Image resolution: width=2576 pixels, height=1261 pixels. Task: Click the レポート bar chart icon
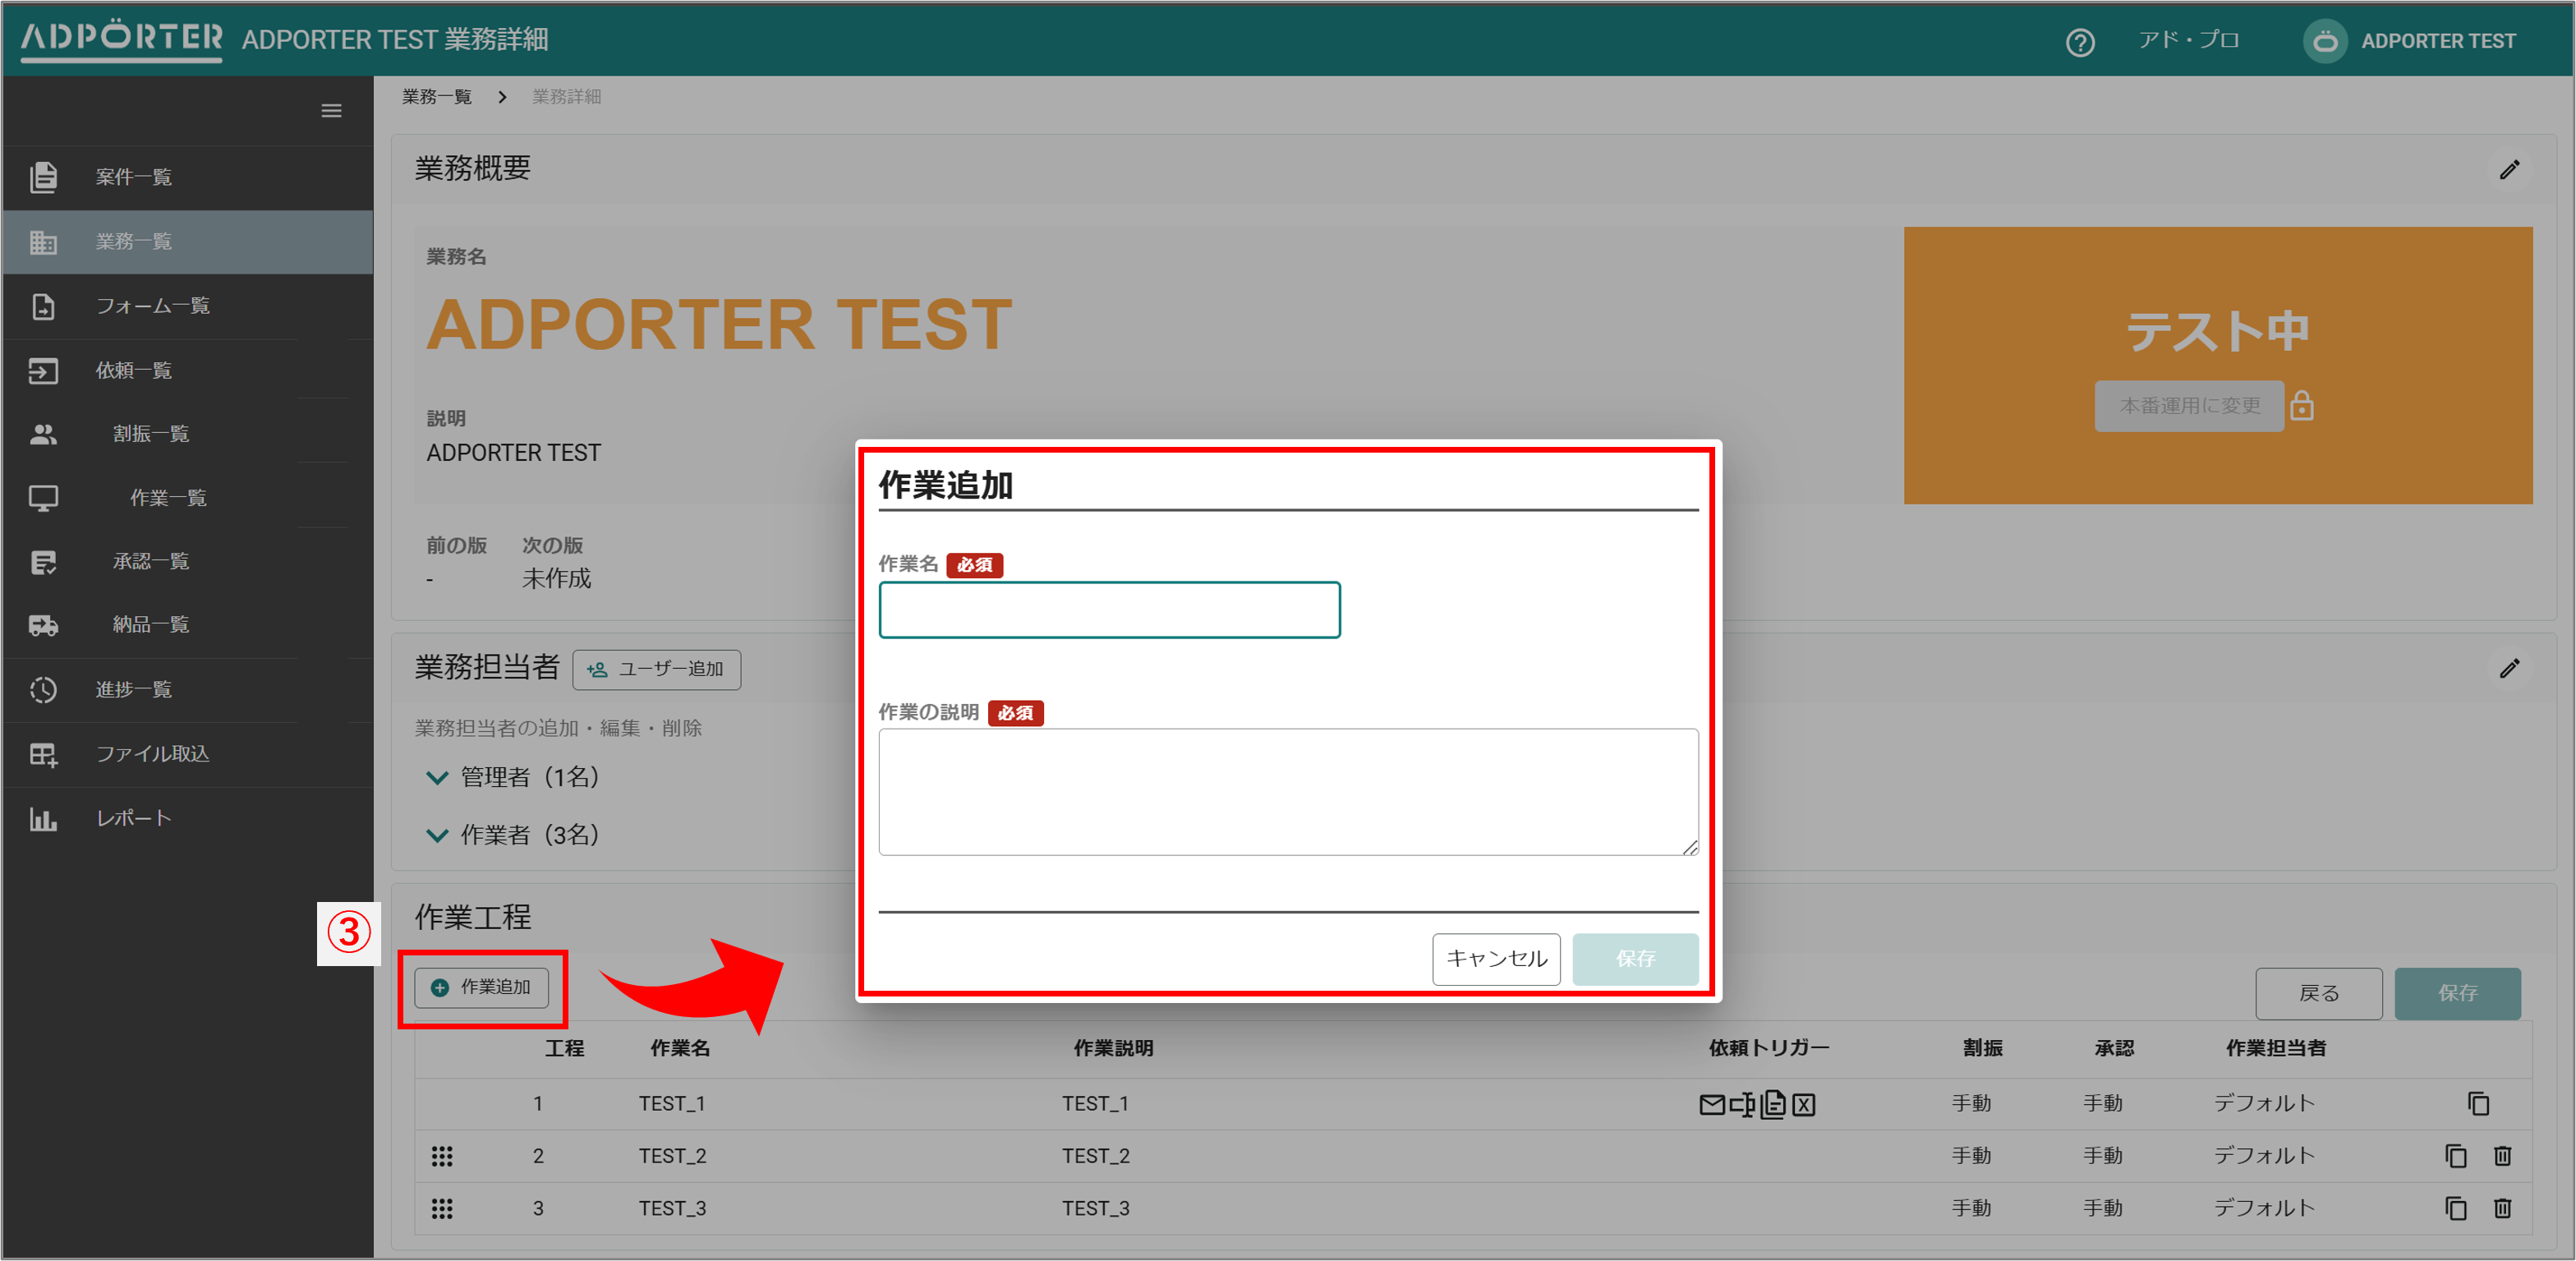coord(43,819)
